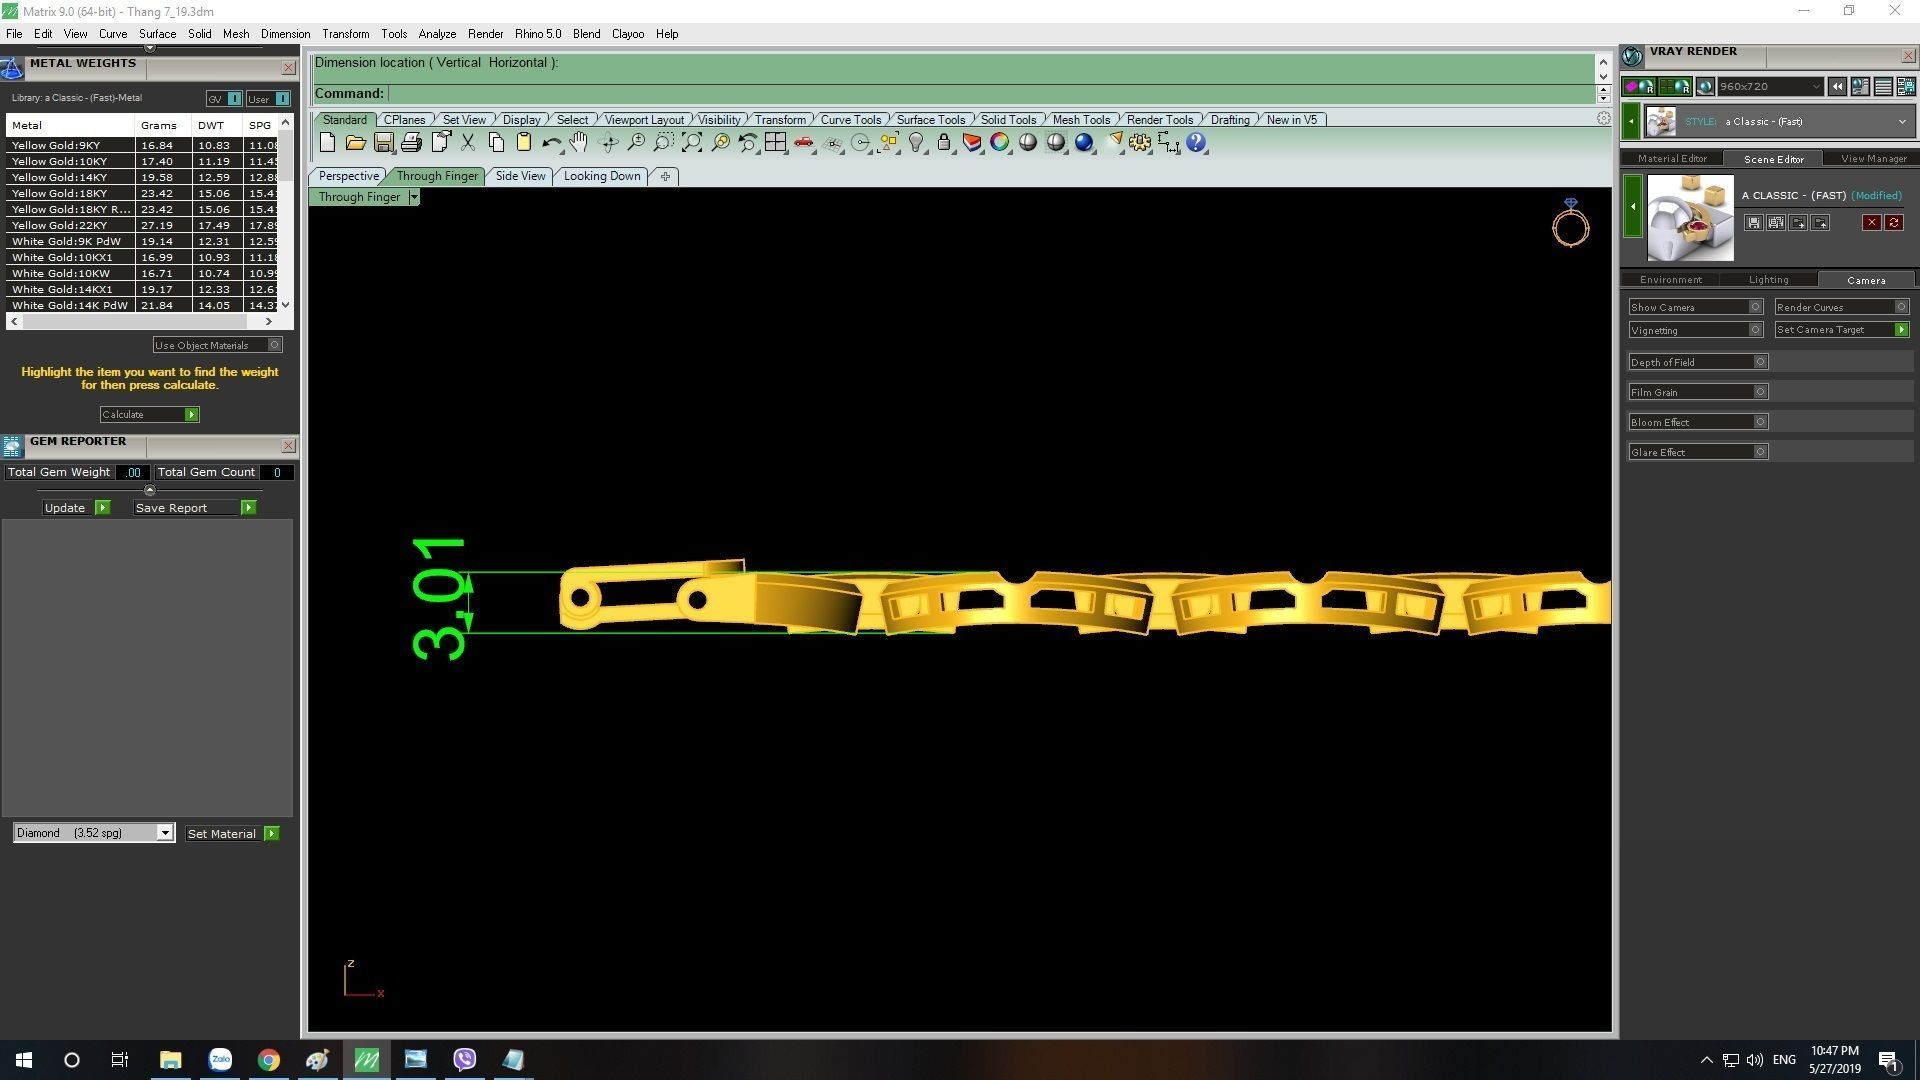Open Chrome from the Windows taskbar
Viewport: 1920px width, 1080px height.
point(268,1060)
